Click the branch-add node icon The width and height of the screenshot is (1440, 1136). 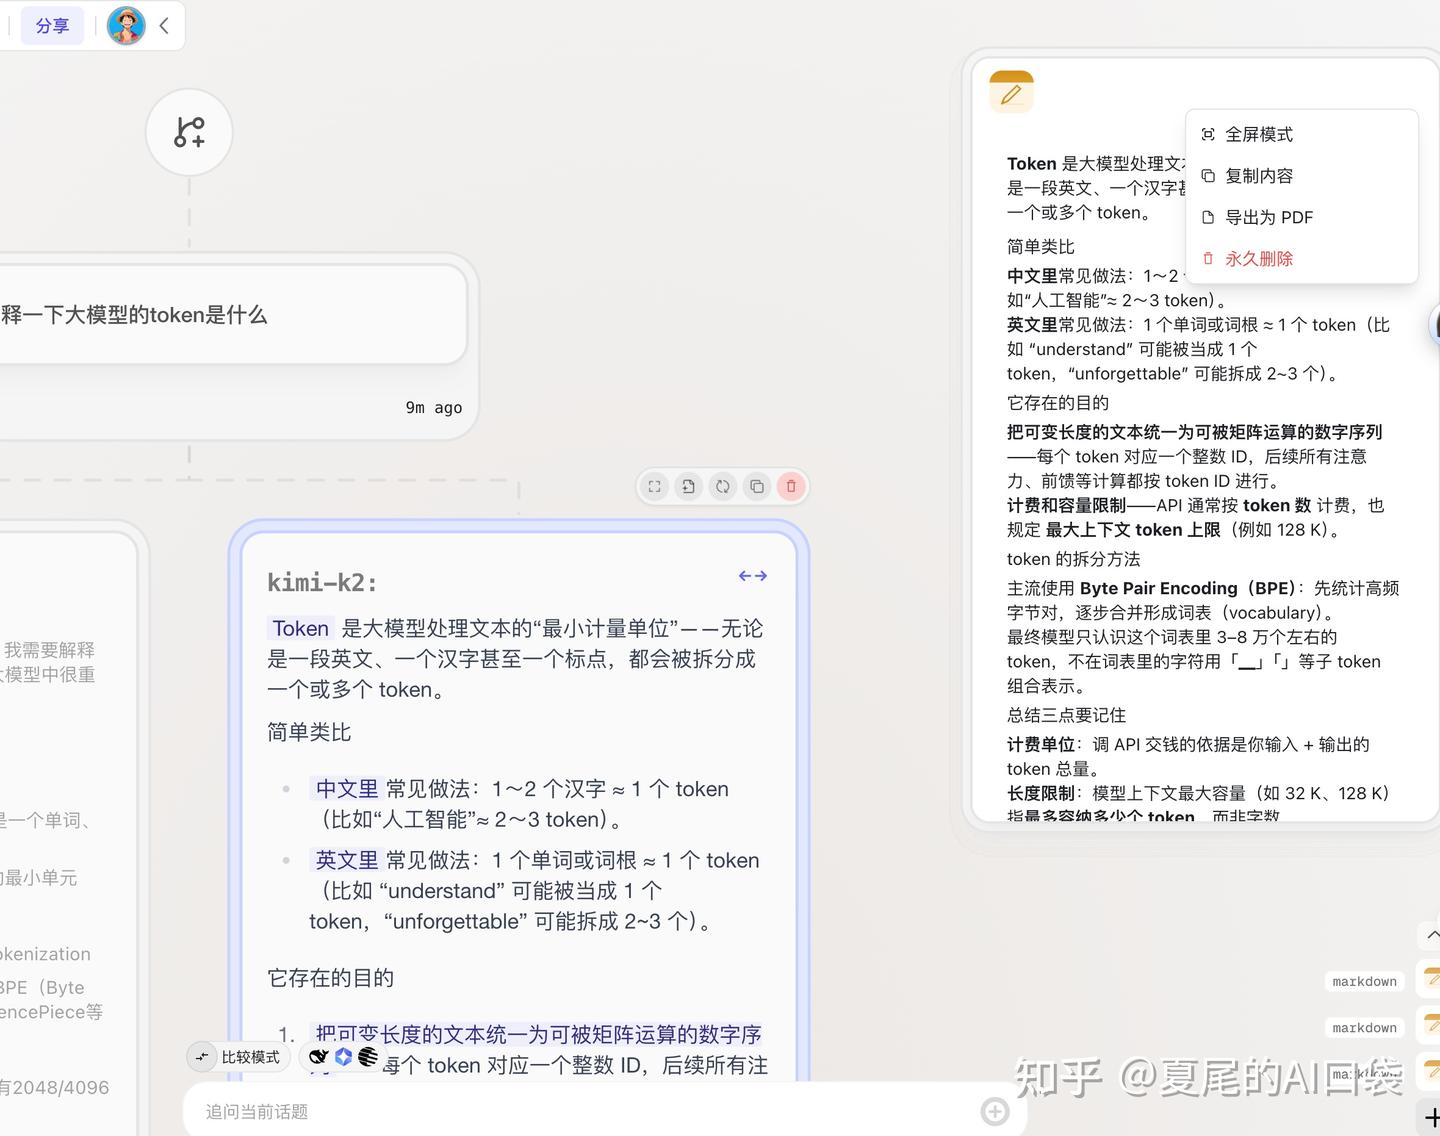(x=189, y=132)
